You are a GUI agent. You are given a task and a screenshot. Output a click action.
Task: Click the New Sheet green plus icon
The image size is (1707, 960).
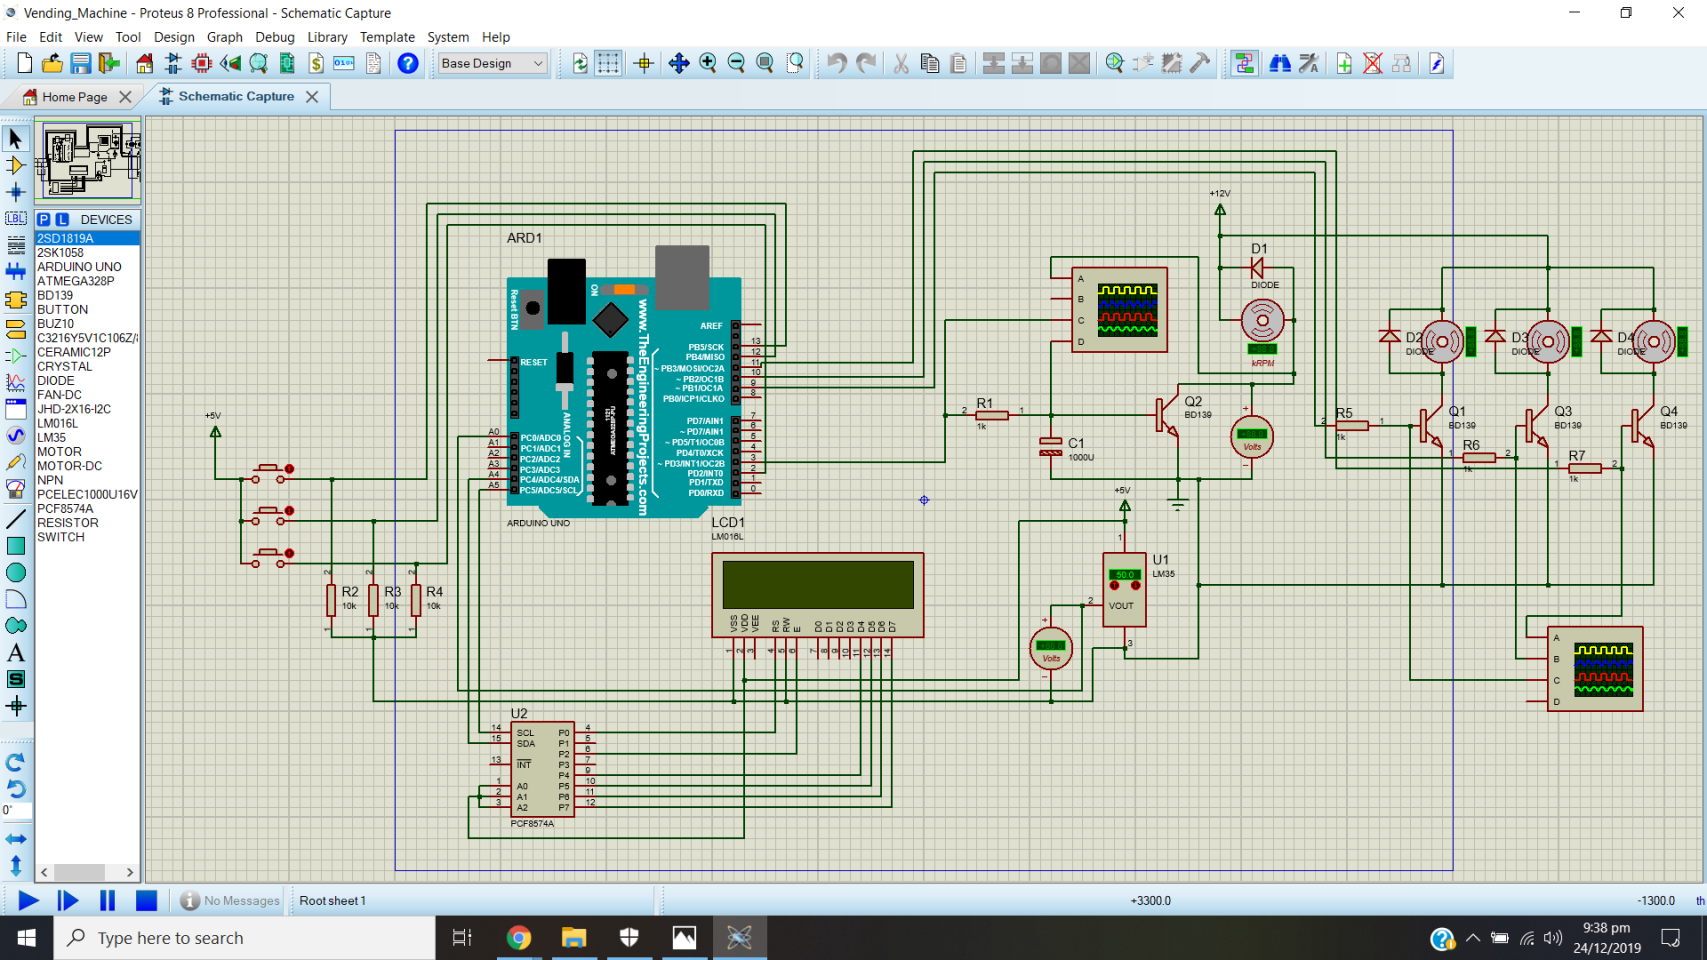[1344, 63]
